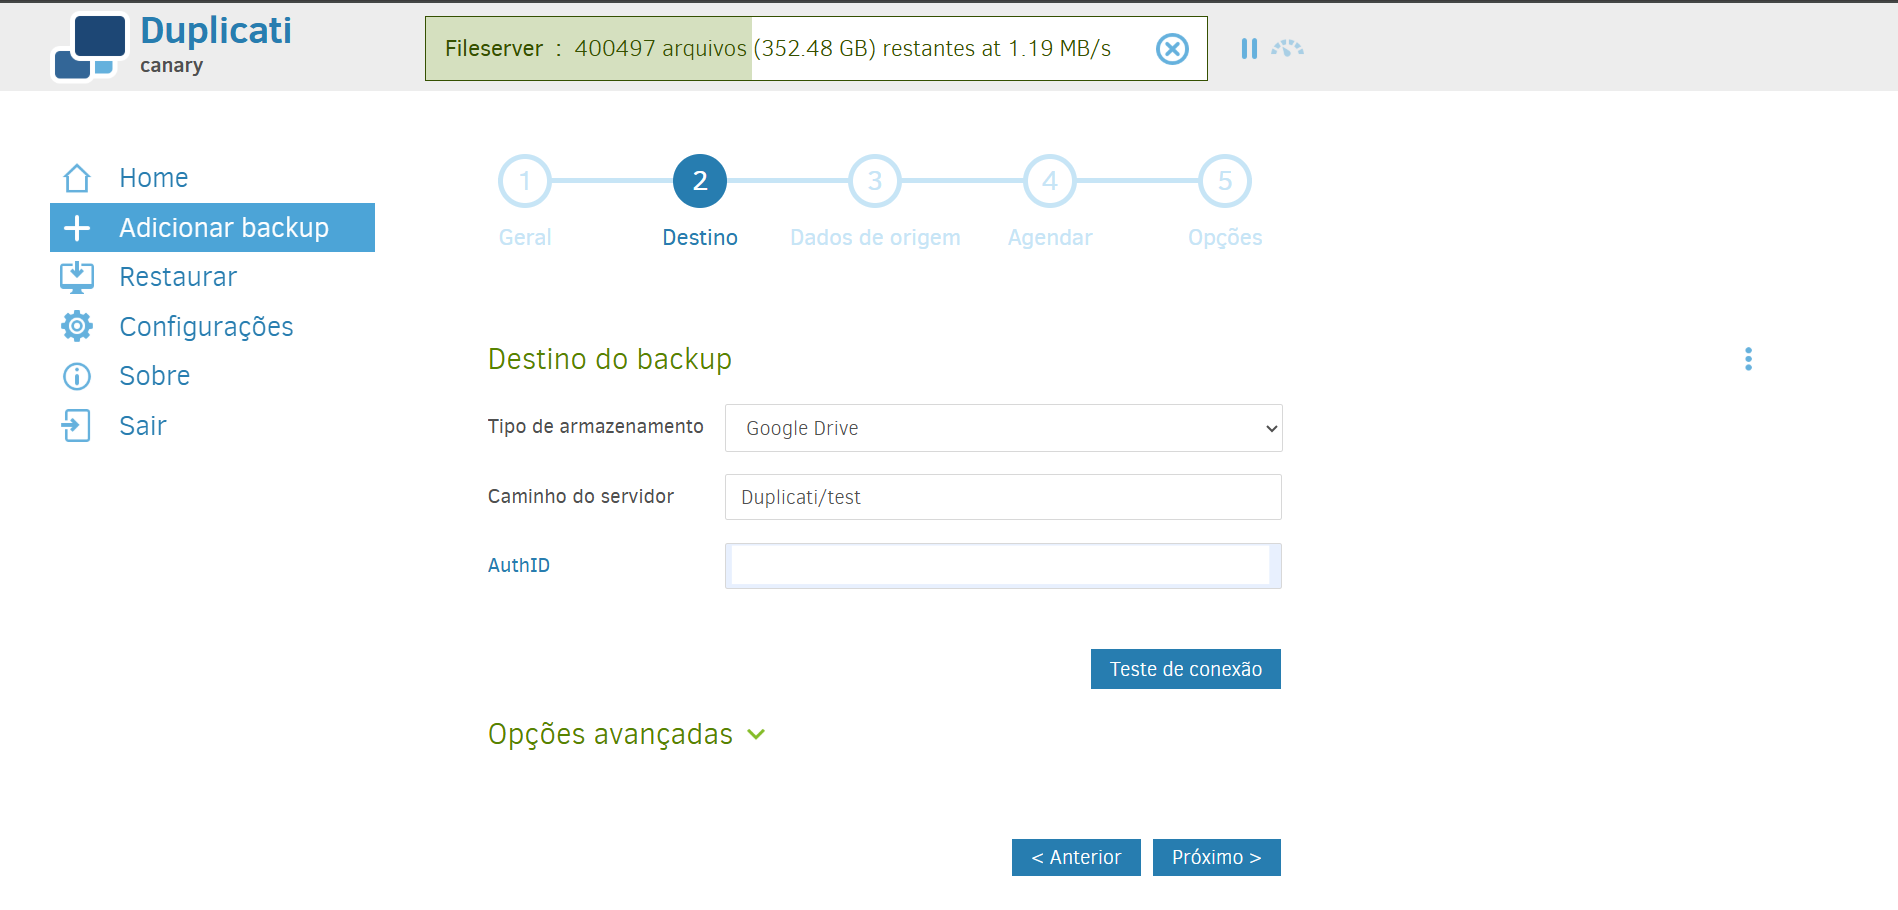Screen dimensions: 1898x910
Task: Expand Opções avançadas section
Action: pyautogui.click(x=626, y=734)
